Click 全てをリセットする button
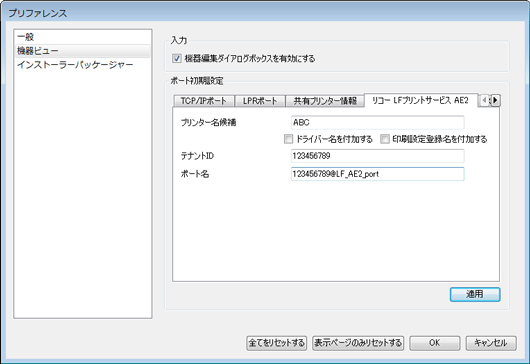The height and width of the screenshot is (364, 530). tap(276, 343)
